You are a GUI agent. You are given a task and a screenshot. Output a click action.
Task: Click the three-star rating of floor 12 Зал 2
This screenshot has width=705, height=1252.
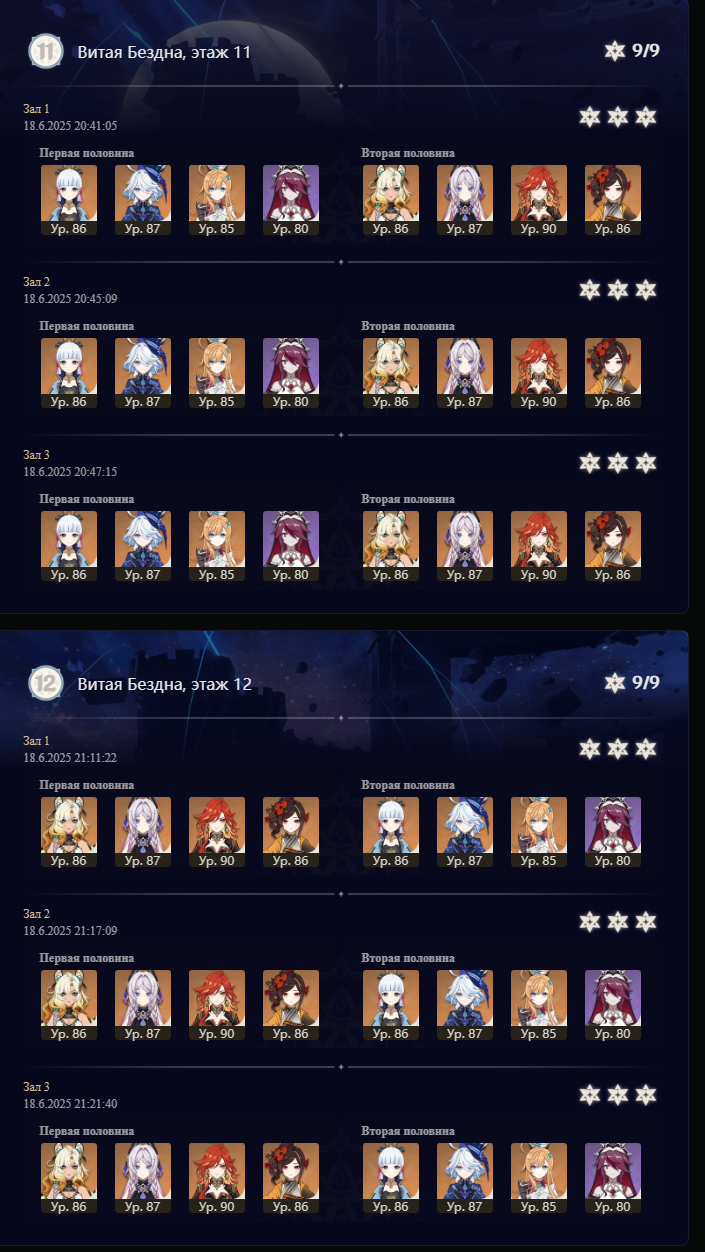point(618,921)
